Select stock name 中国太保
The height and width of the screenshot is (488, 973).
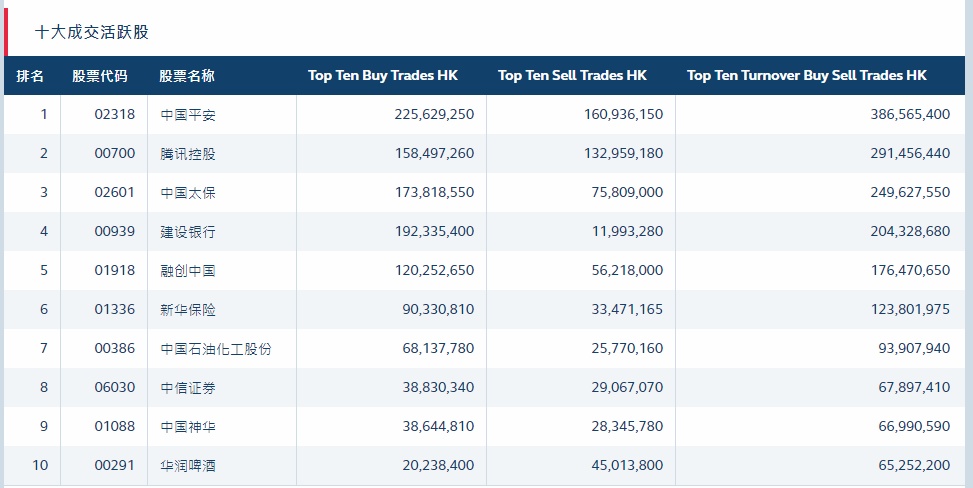(188, 193)
